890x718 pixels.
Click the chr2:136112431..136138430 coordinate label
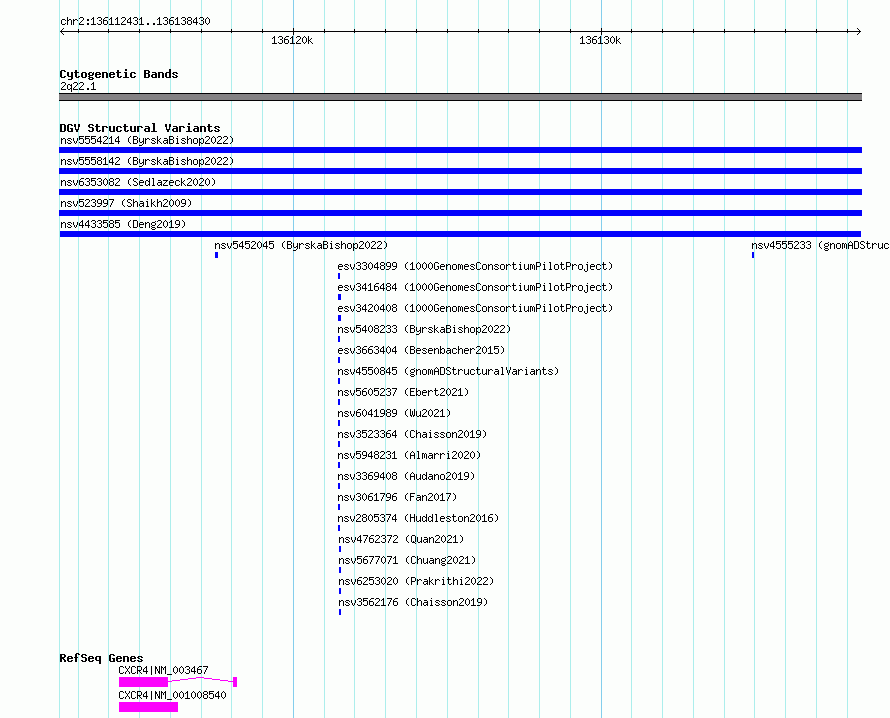point(135,21)
